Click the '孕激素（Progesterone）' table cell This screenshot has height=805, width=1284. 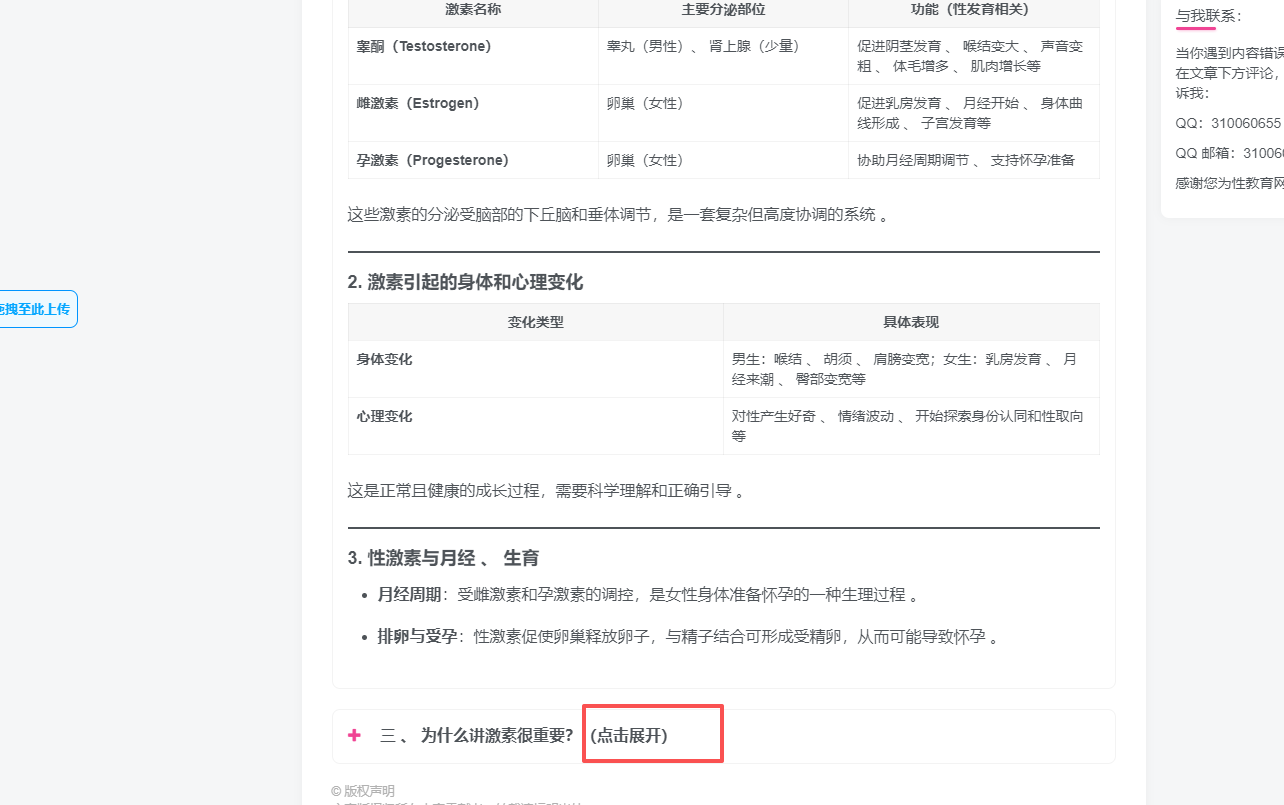433,160
